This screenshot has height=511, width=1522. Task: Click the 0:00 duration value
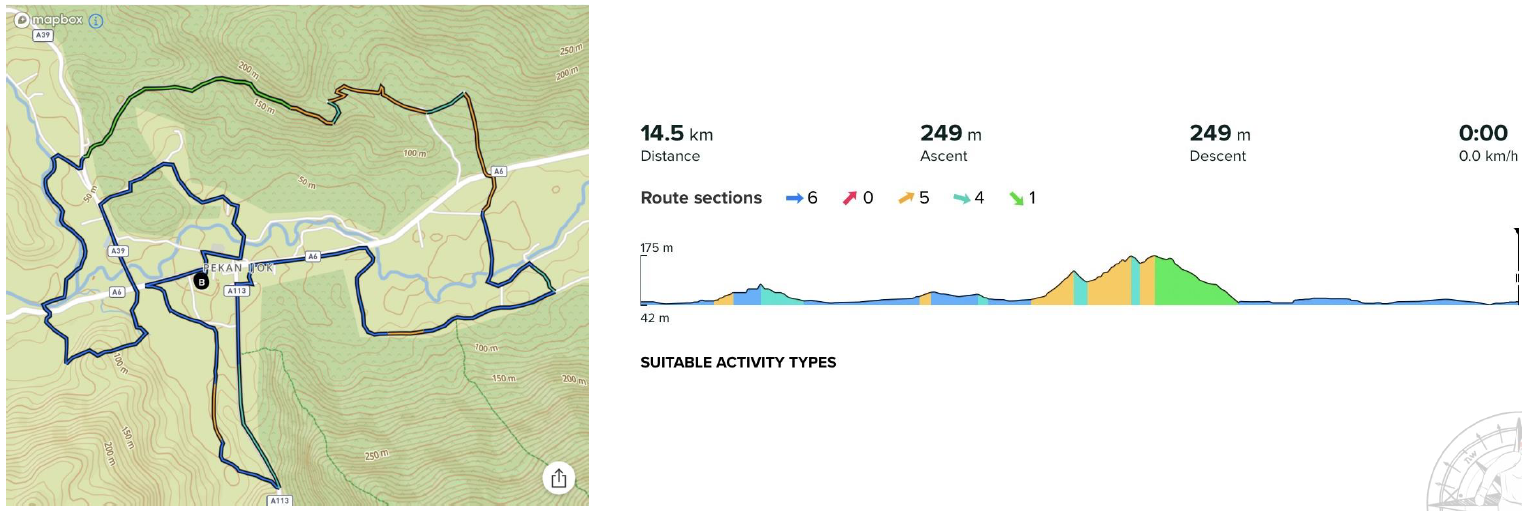1483,134
